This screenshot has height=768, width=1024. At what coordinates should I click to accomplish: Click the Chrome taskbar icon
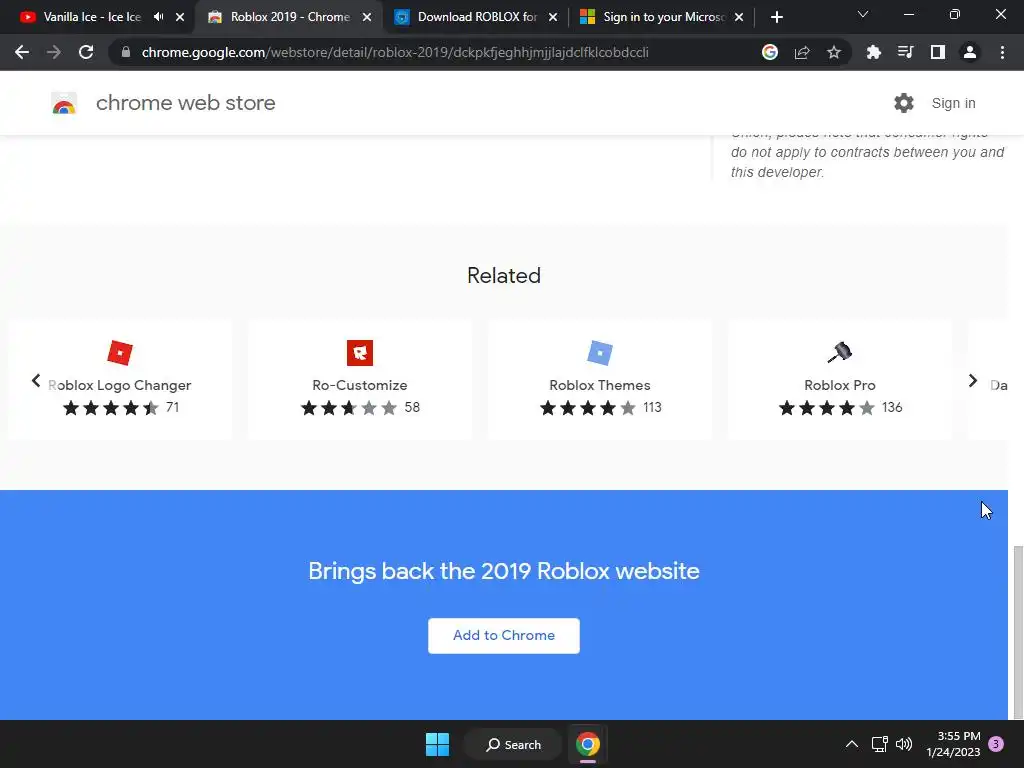[x=588, y=744]
